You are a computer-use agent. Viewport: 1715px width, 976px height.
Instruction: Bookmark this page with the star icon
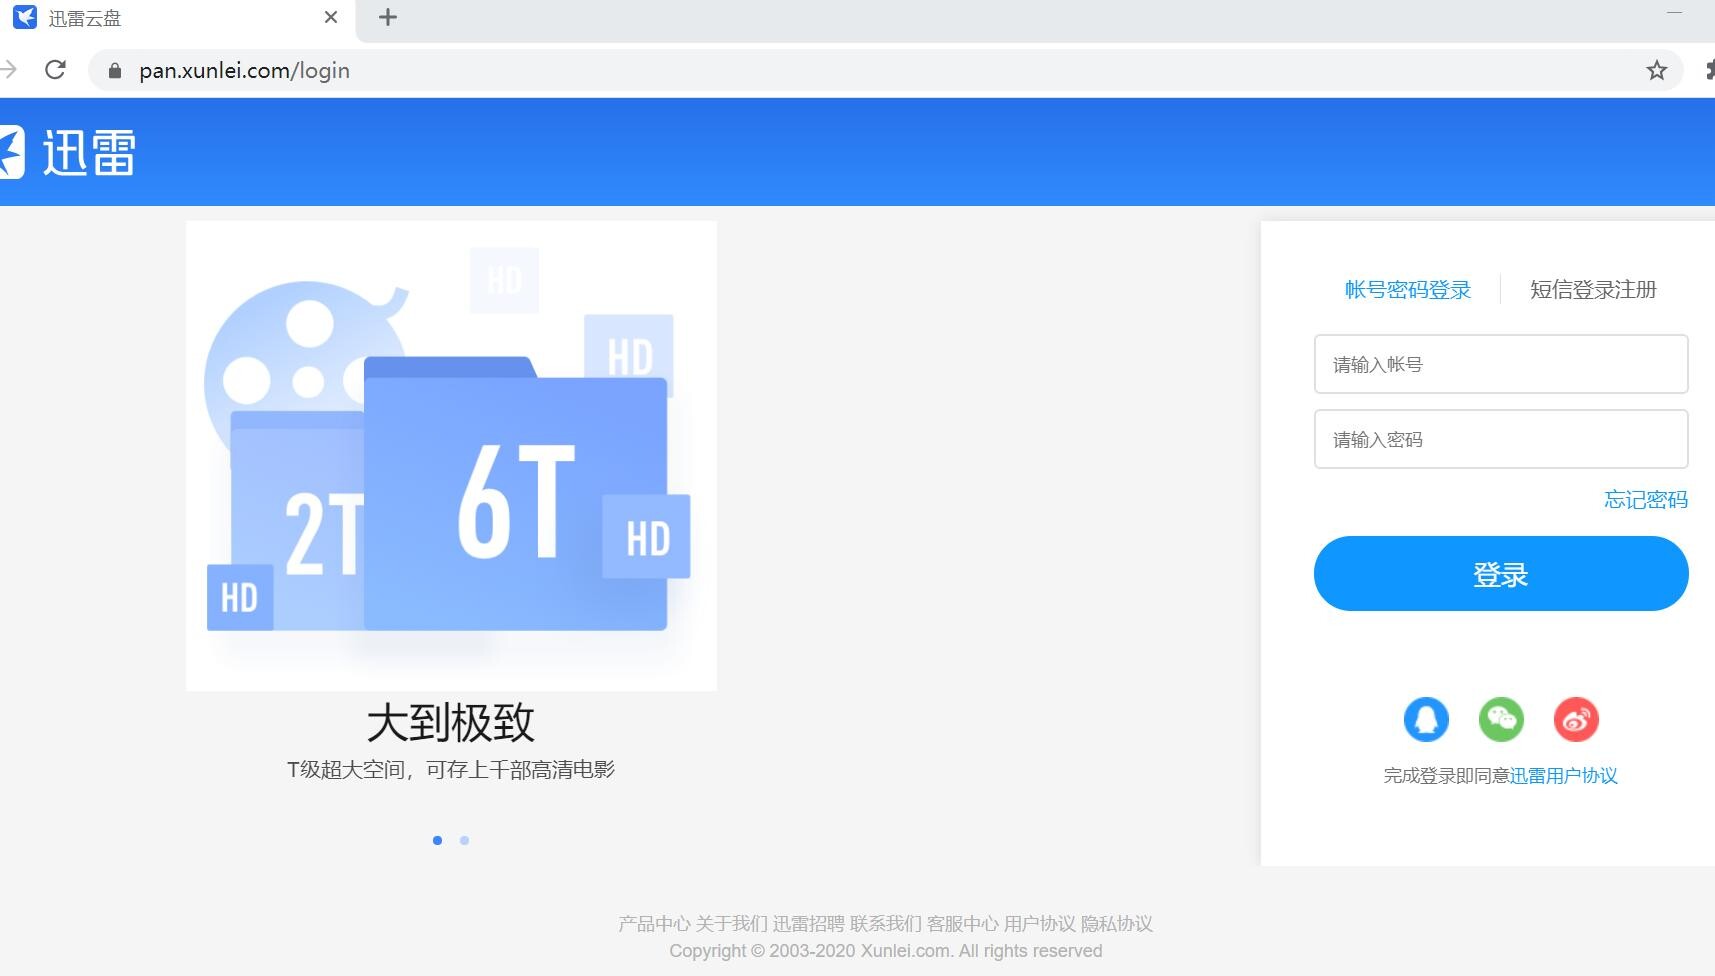(x=1657, y=70)
